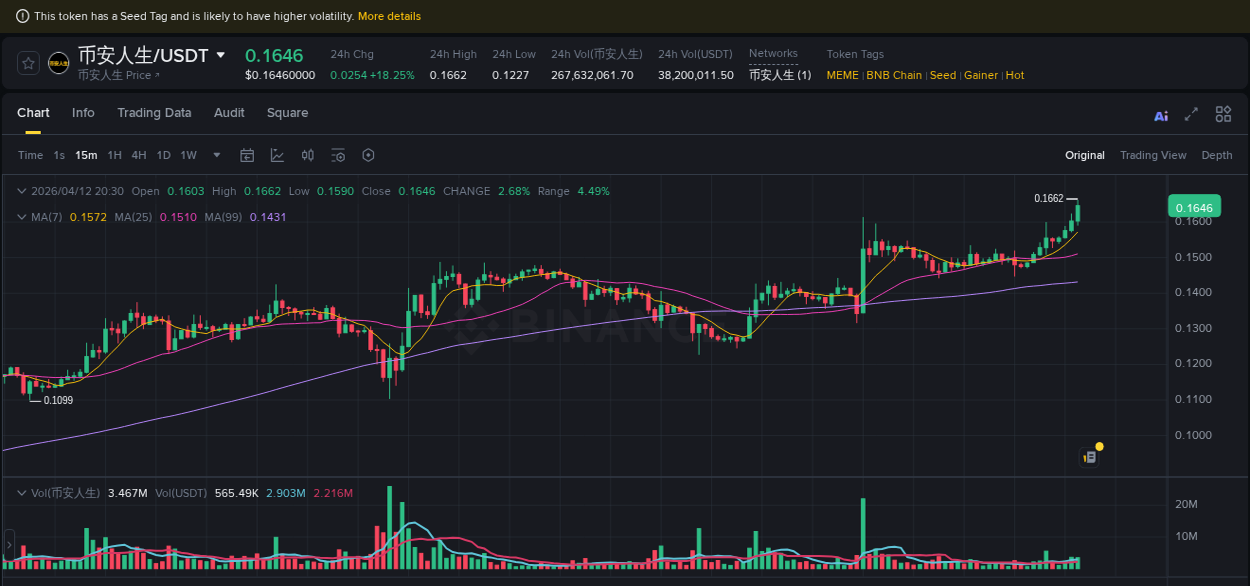Click the hexagon settings icon on chart toolbar

tap(367, 155)
